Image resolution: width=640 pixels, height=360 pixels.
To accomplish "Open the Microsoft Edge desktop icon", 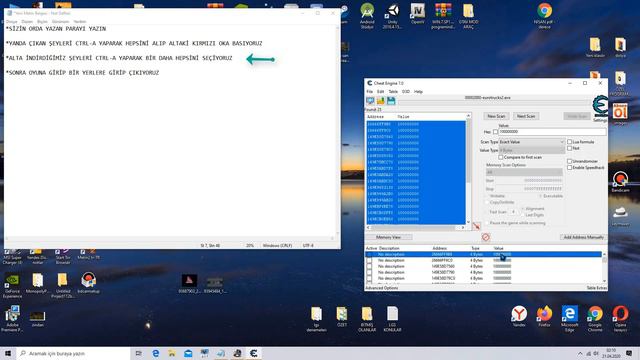I will click(569, 319).
